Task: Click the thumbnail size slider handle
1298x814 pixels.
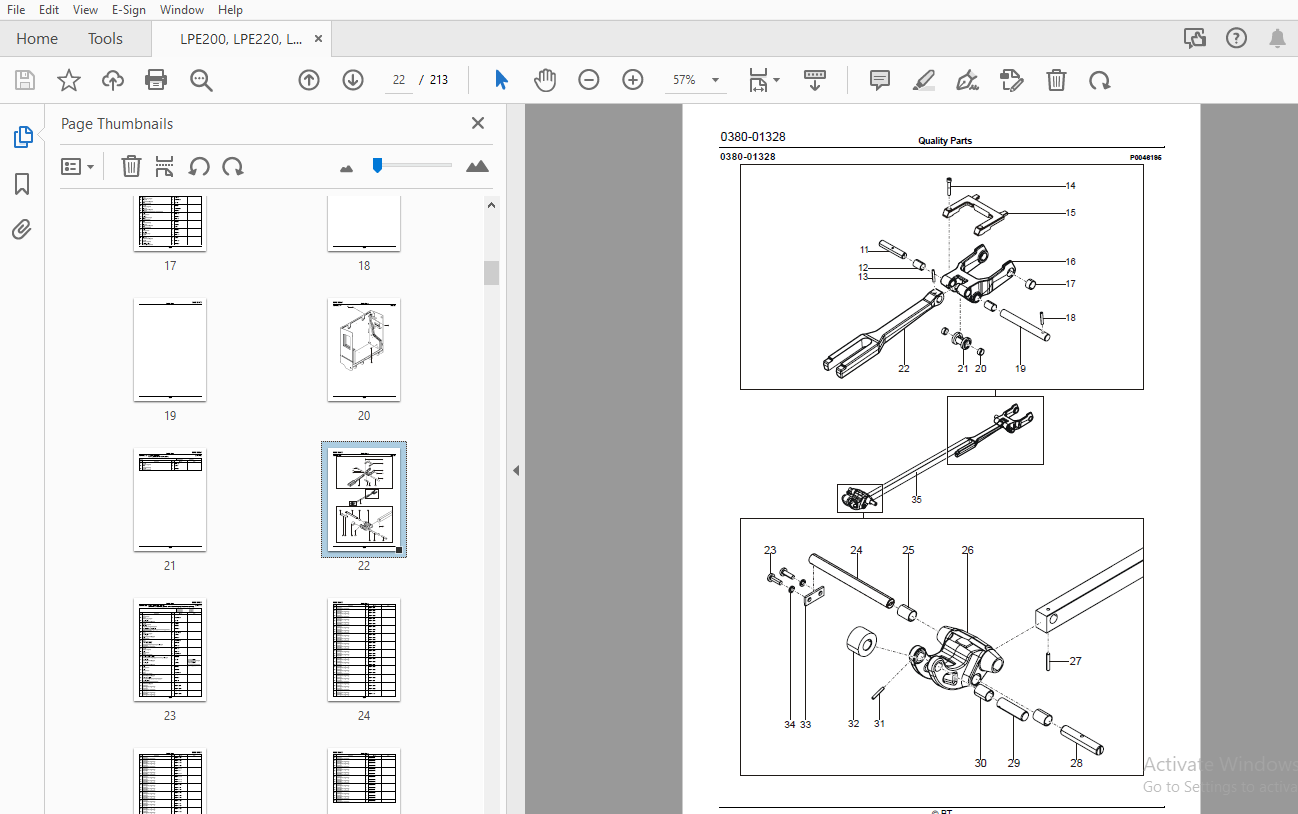Action: coord(377,165)
